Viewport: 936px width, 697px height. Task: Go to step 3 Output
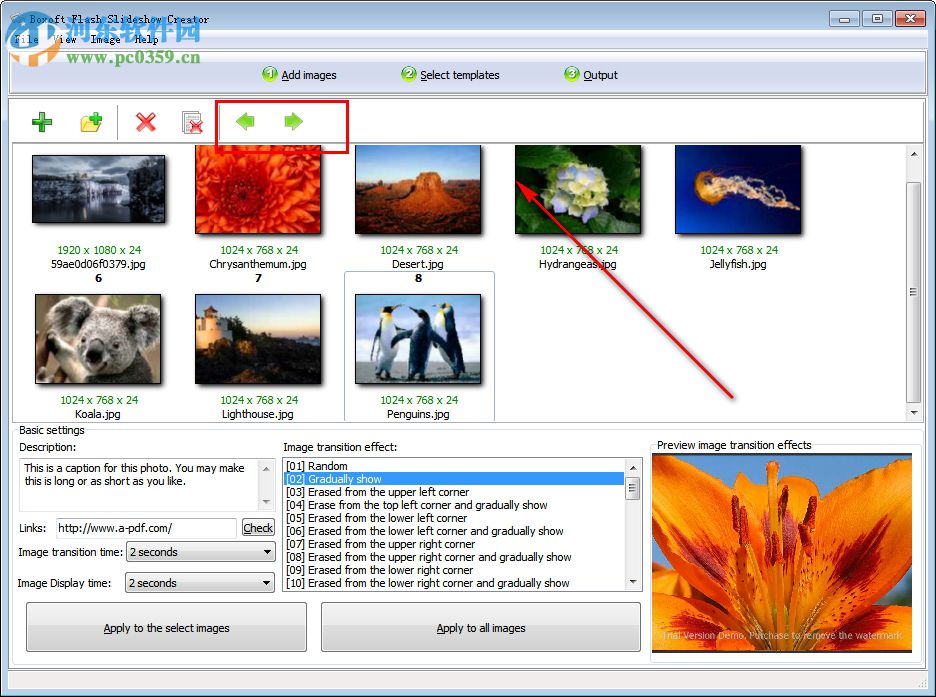coord(591,74)
